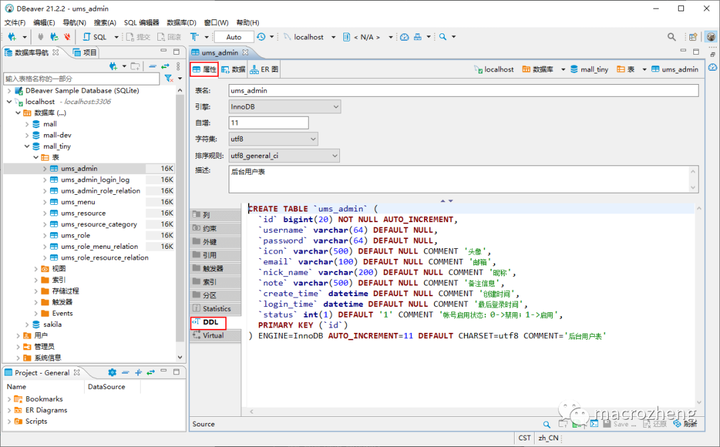This screenshot has width=720, height=447.
Task: Click the 表名 ums_admin name field
Action: coord(463,91)
